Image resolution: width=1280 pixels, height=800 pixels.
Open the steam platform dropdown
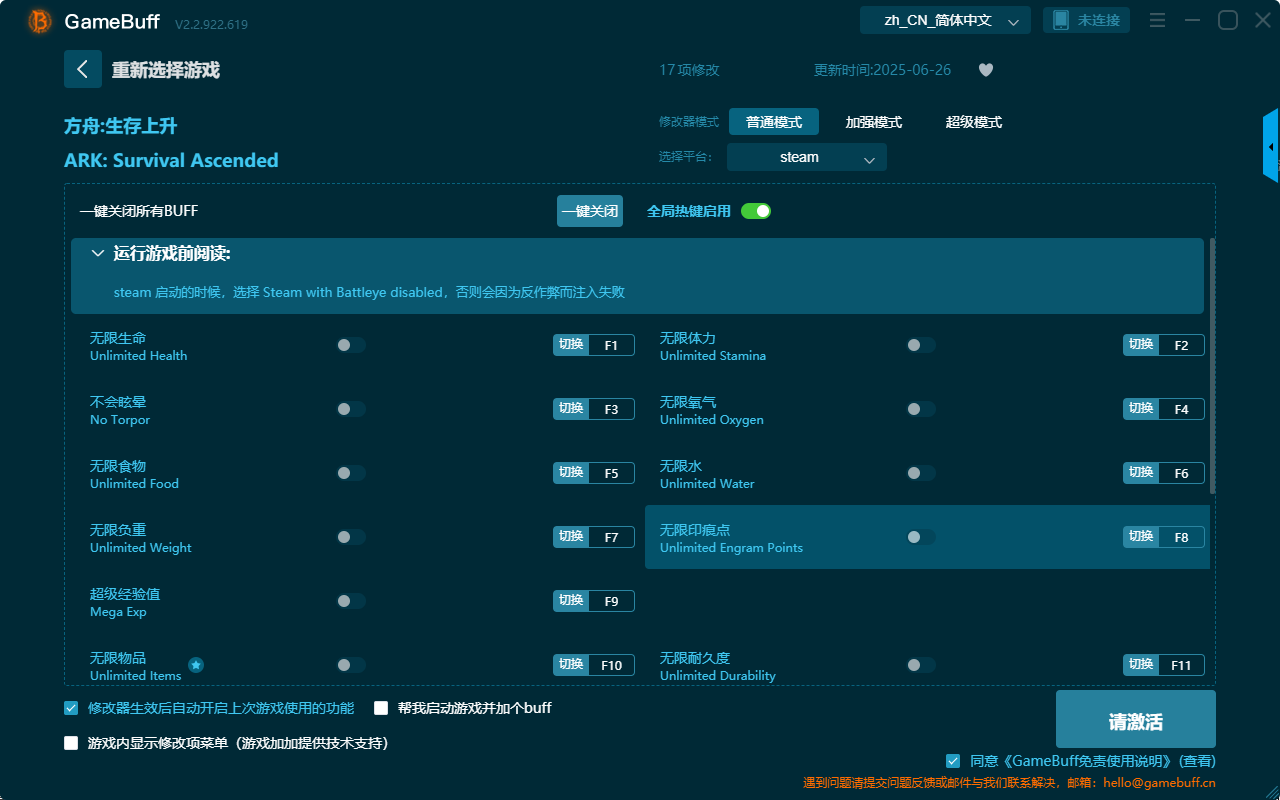[x=807, y=157]
